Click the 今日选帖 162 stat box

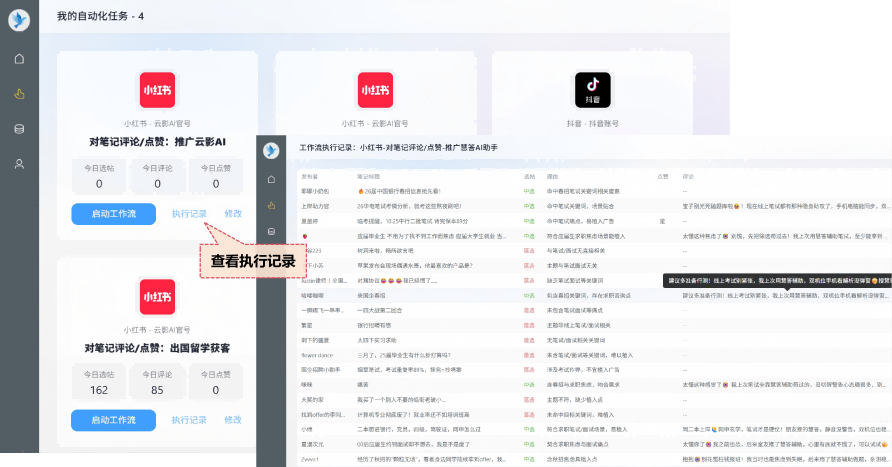99,384
